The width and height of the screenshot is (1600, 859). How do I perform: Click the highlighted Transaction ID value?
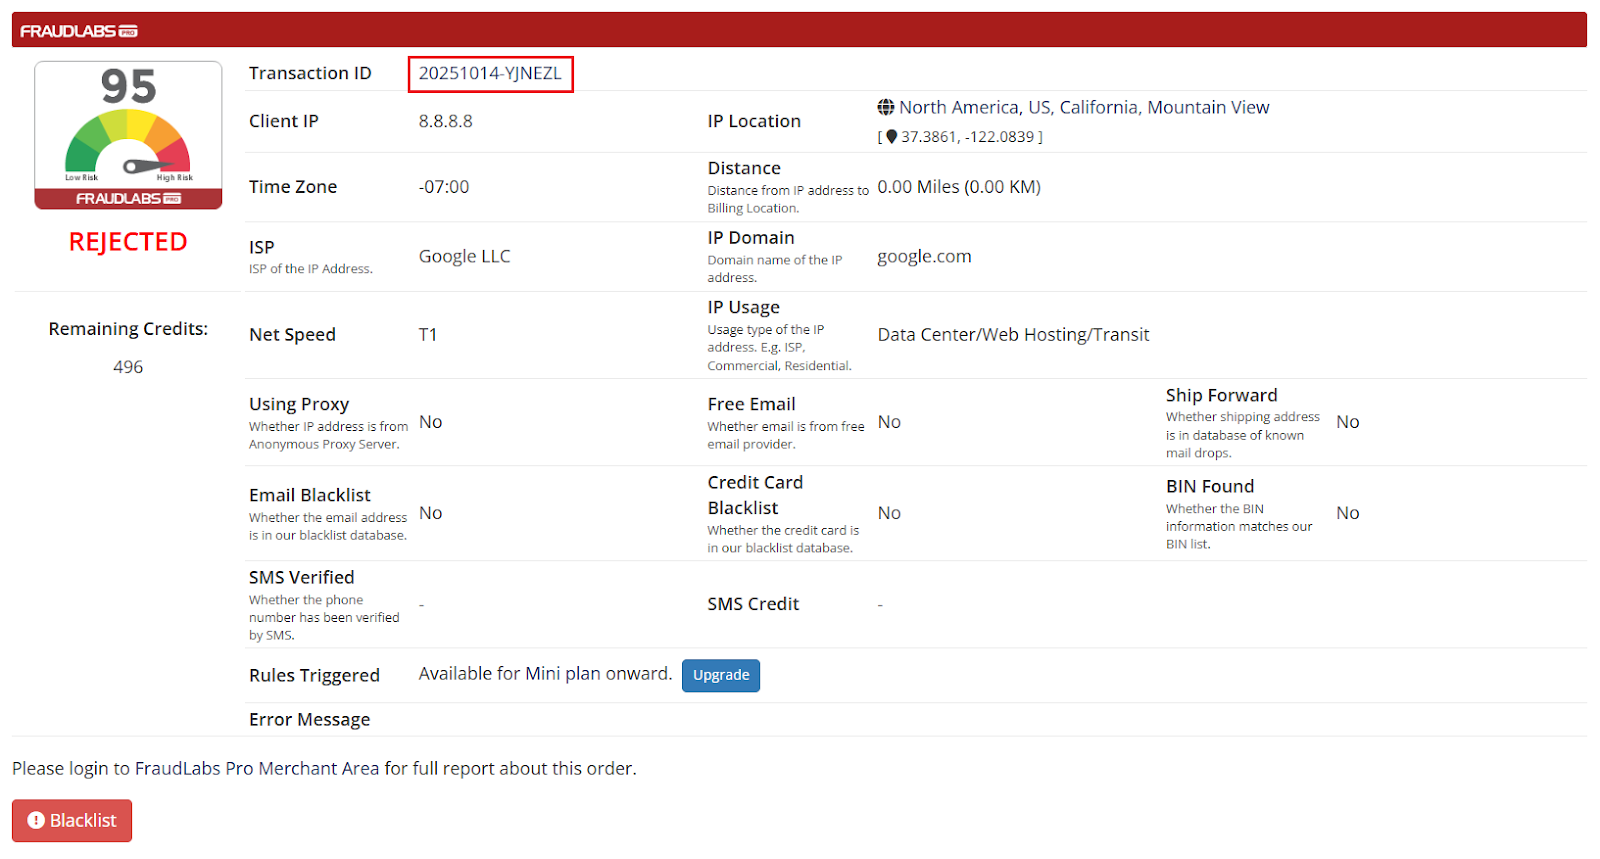[x=490, y=74]
